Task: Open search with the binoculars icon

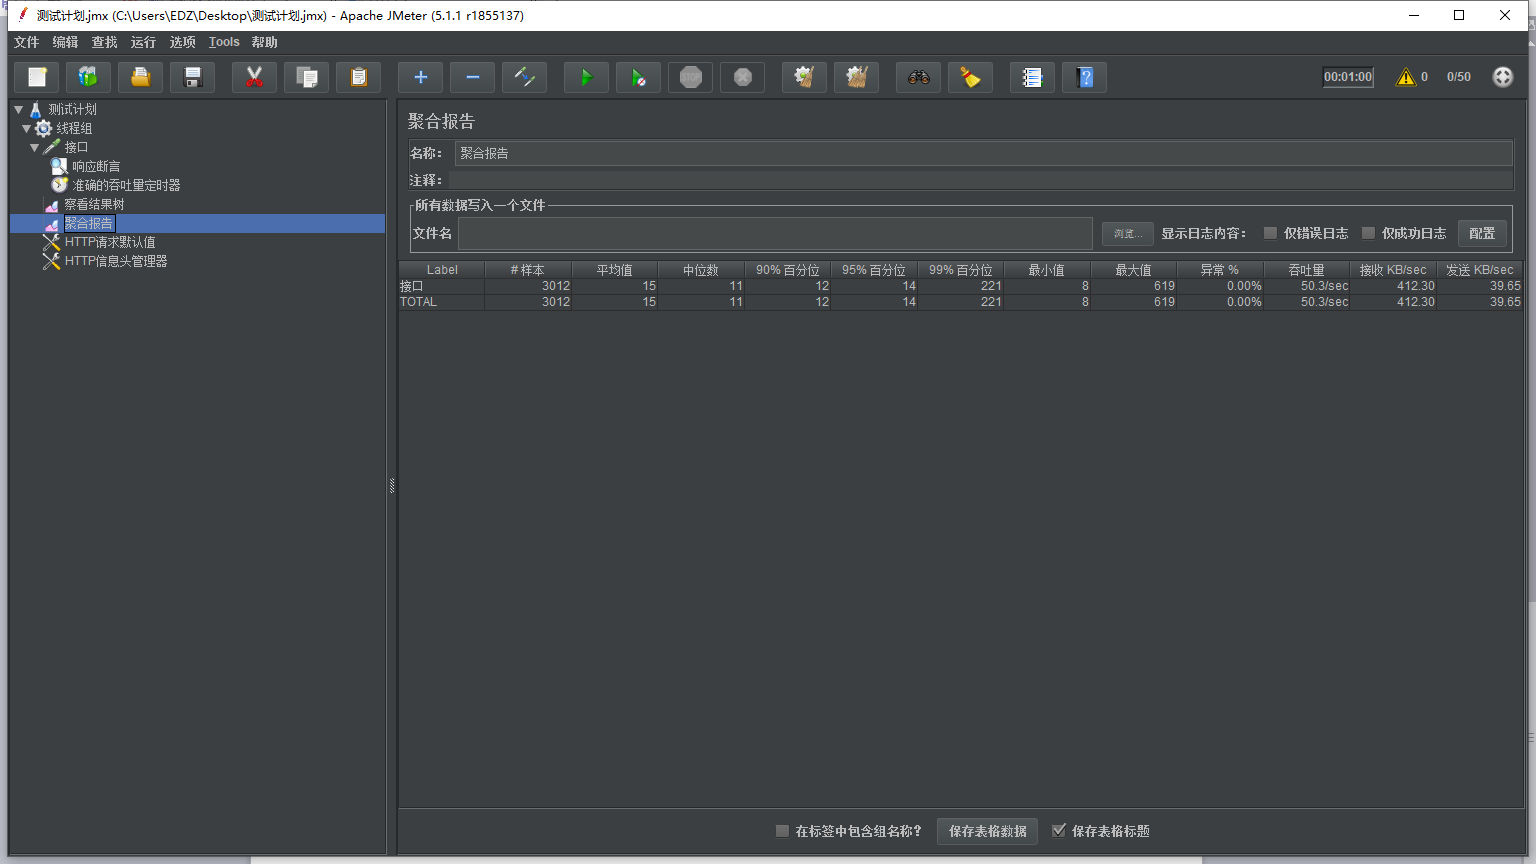Action: coord(918,77)
